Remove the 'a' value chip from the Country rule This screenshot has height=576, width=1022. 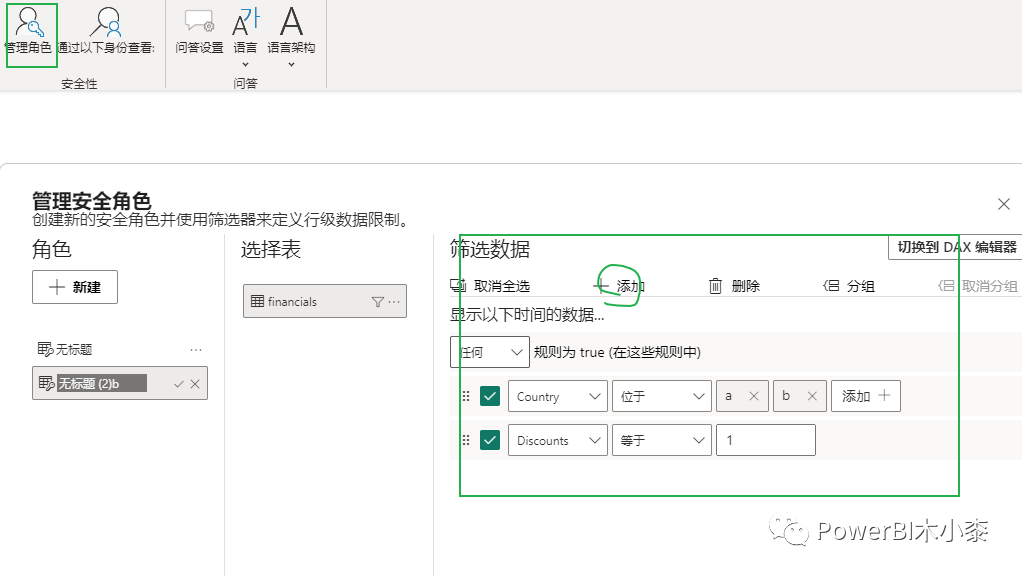pyautogui.click(x=754, y=397)
